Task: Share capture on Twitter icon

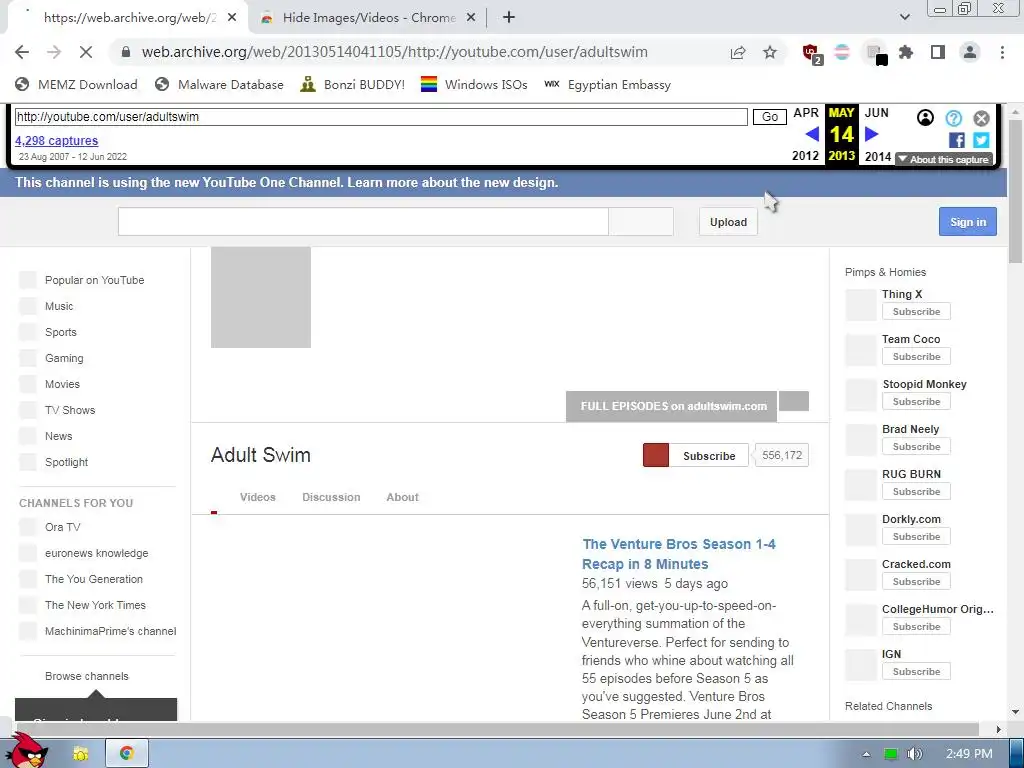Action: click(981, 140)
